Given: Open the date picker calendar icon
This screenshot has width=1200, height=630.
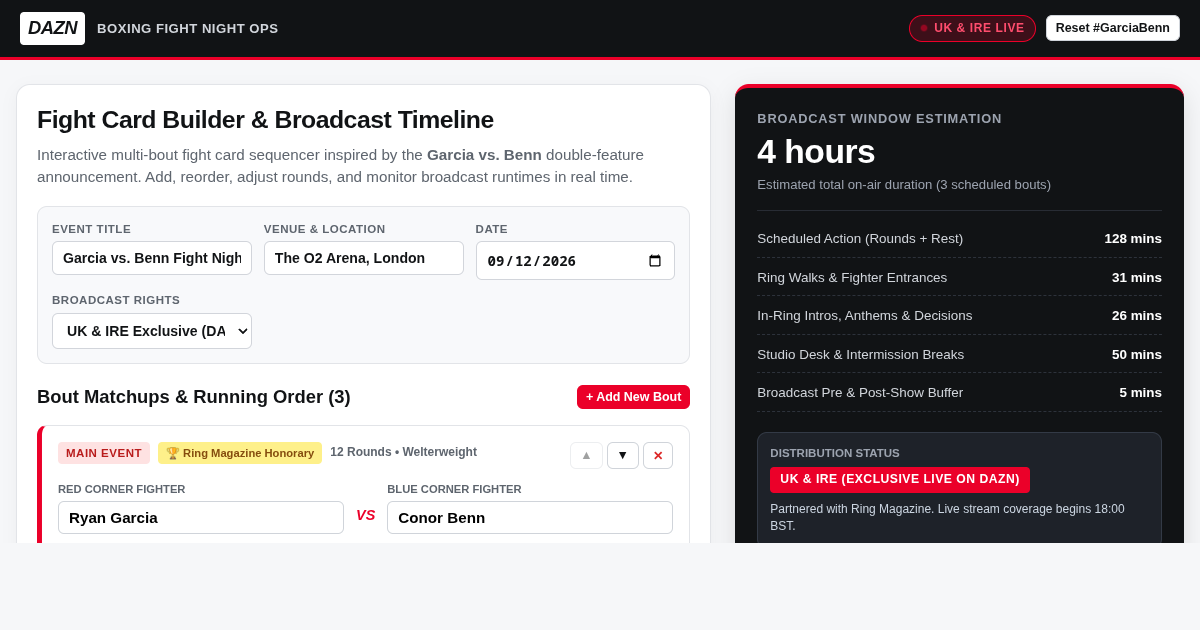Looking at the screenshot, I should pyautogui.click(x=655, y=261).
